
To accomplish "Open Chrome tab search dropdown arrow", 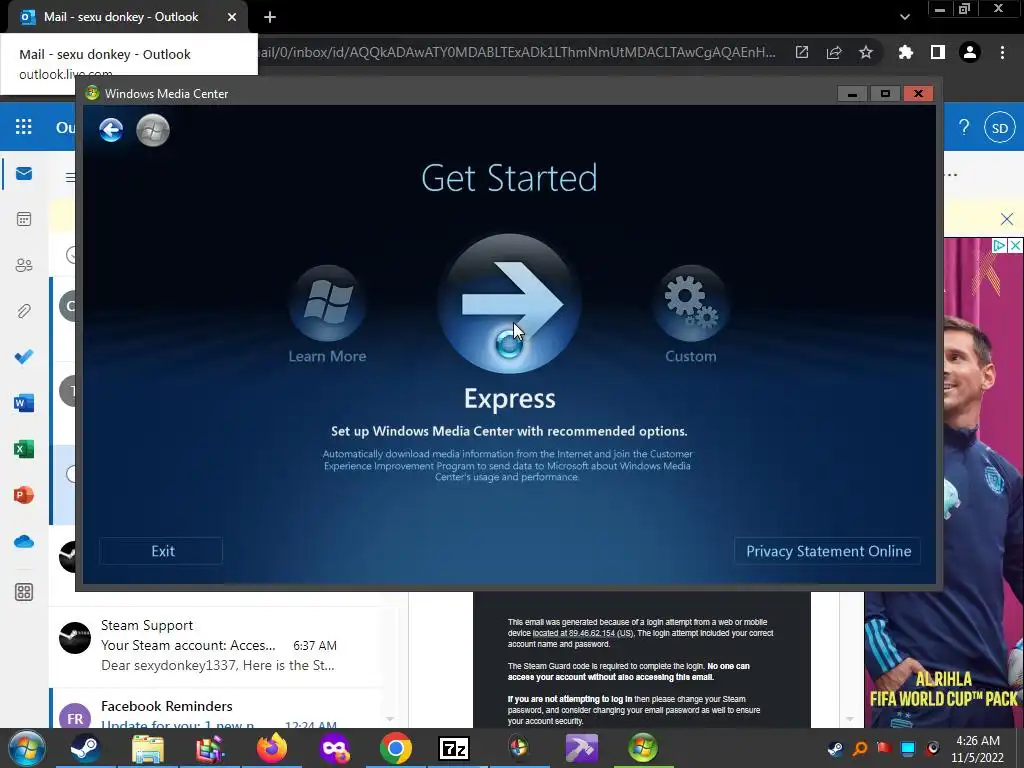I will click(904, 17).
